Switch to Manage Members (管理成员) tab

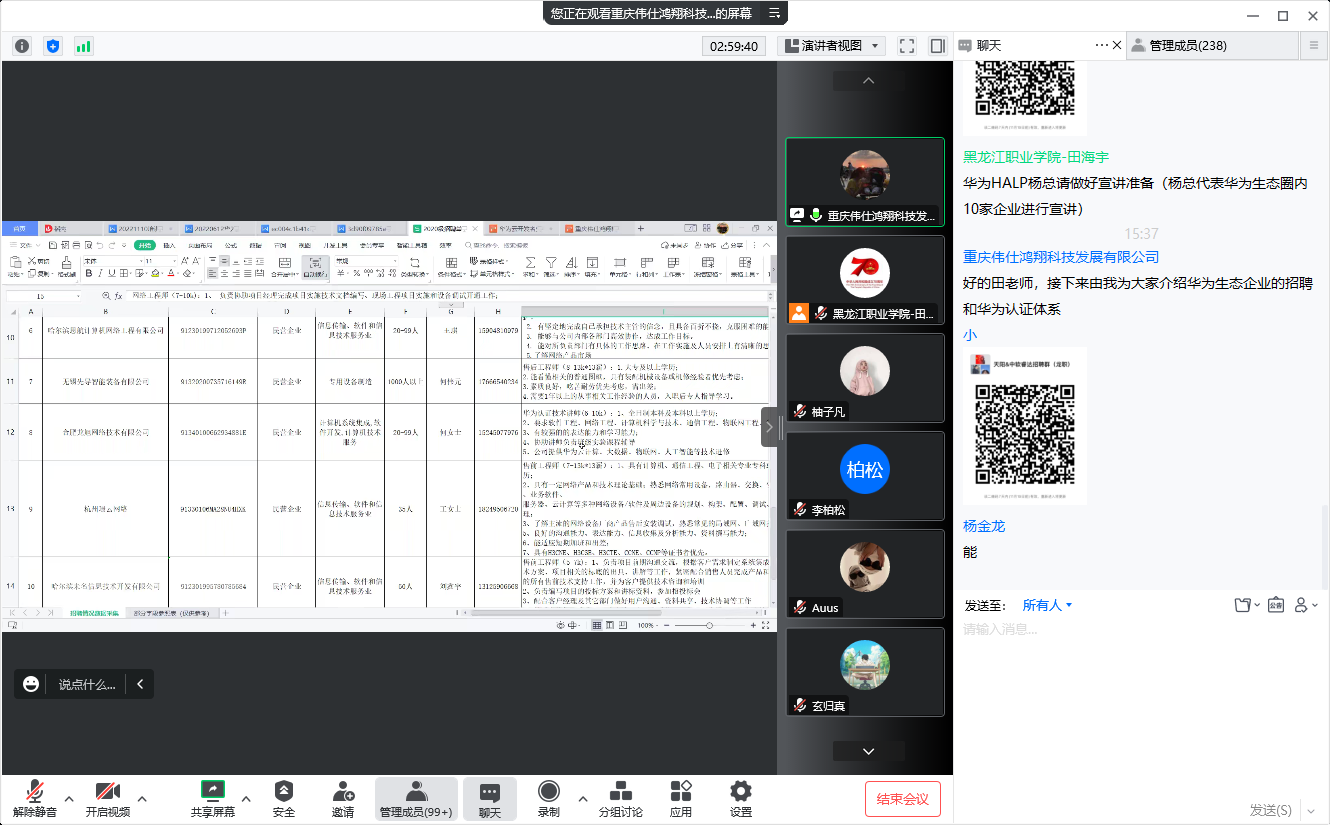[x=1187, y=45]
